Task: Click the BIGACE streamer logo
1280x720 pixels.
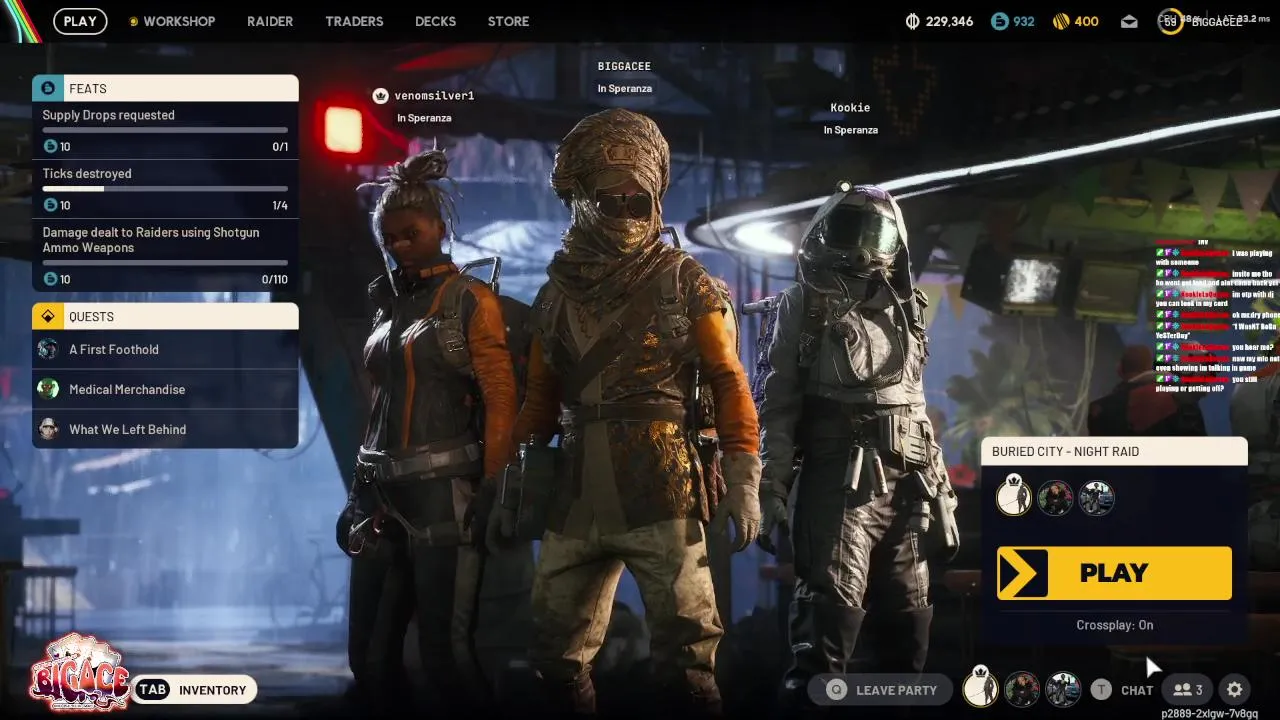Action: pos(78,672)
